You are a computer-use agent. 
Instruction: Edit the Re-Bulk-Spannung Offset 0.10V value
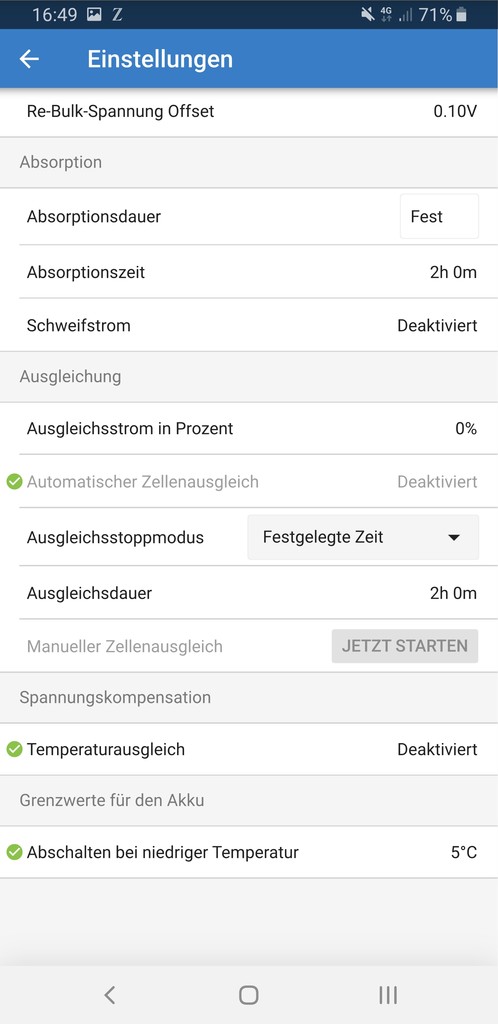pos(456,112)
